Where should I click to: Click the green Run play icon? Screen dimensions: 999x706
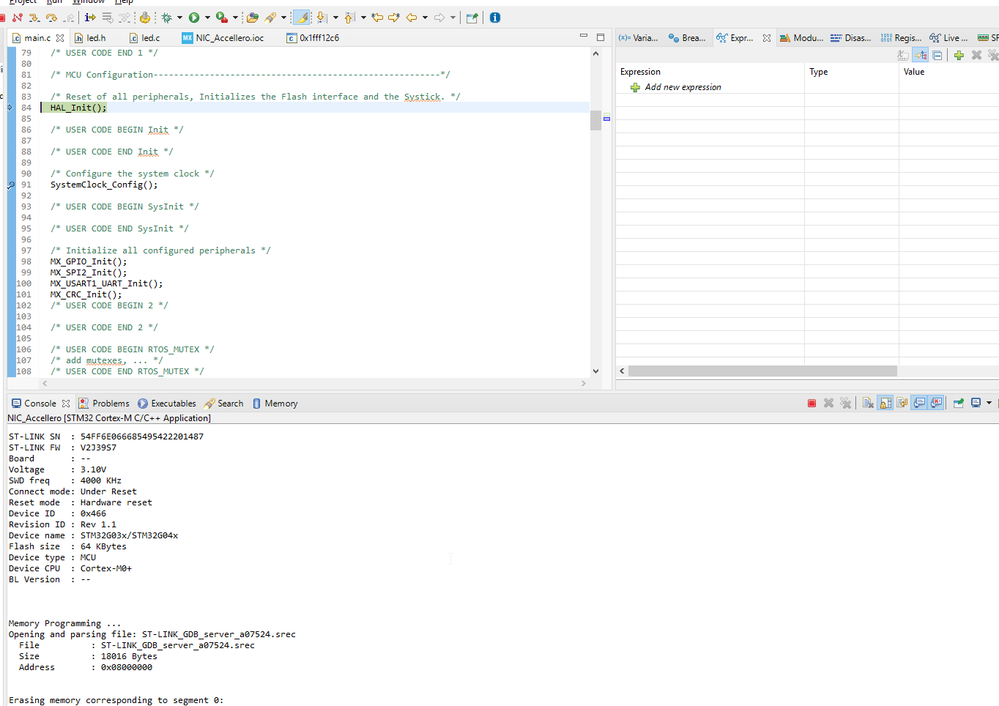(194, 17)
